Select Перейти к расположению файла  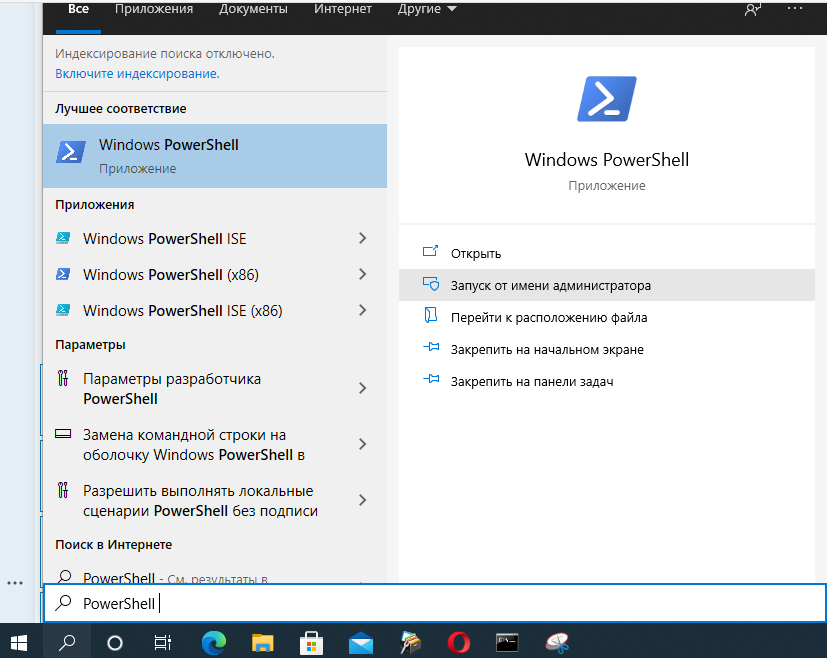pyautogui.click(x=607, y=317)
